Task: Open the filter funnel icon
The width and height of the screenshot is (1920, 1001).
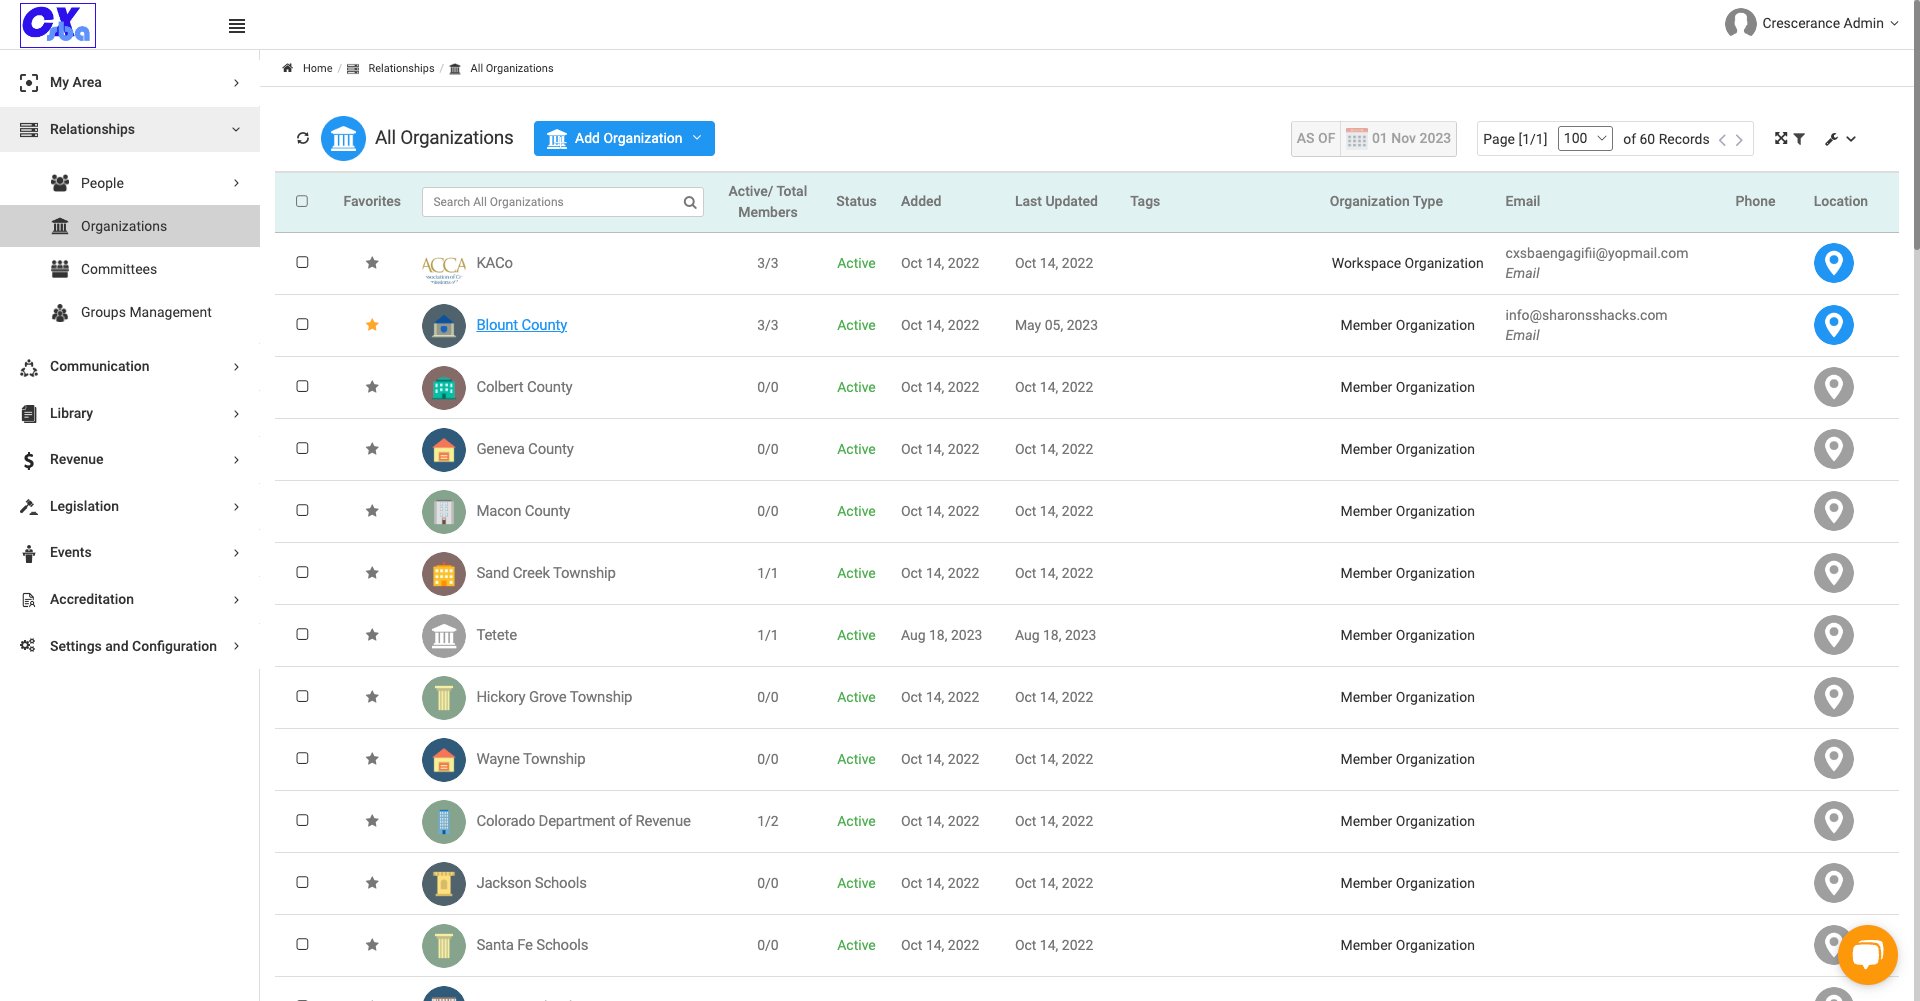Action: point(1799,139)
